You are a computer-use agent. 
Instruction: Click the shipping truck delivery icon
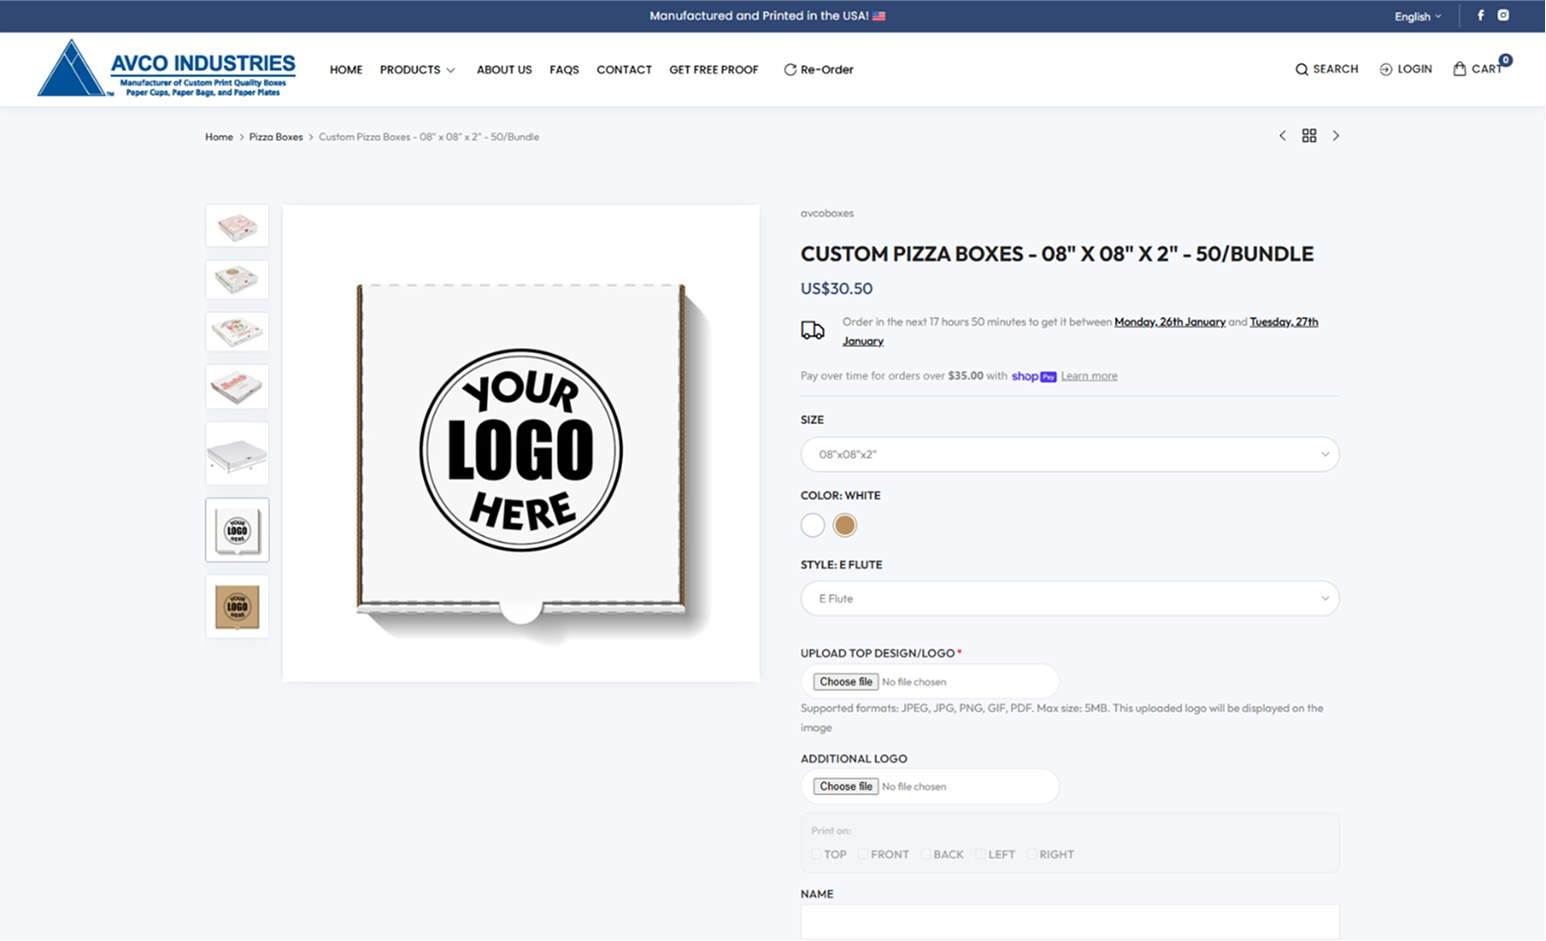pyautogui.click(x=812, y=330)
